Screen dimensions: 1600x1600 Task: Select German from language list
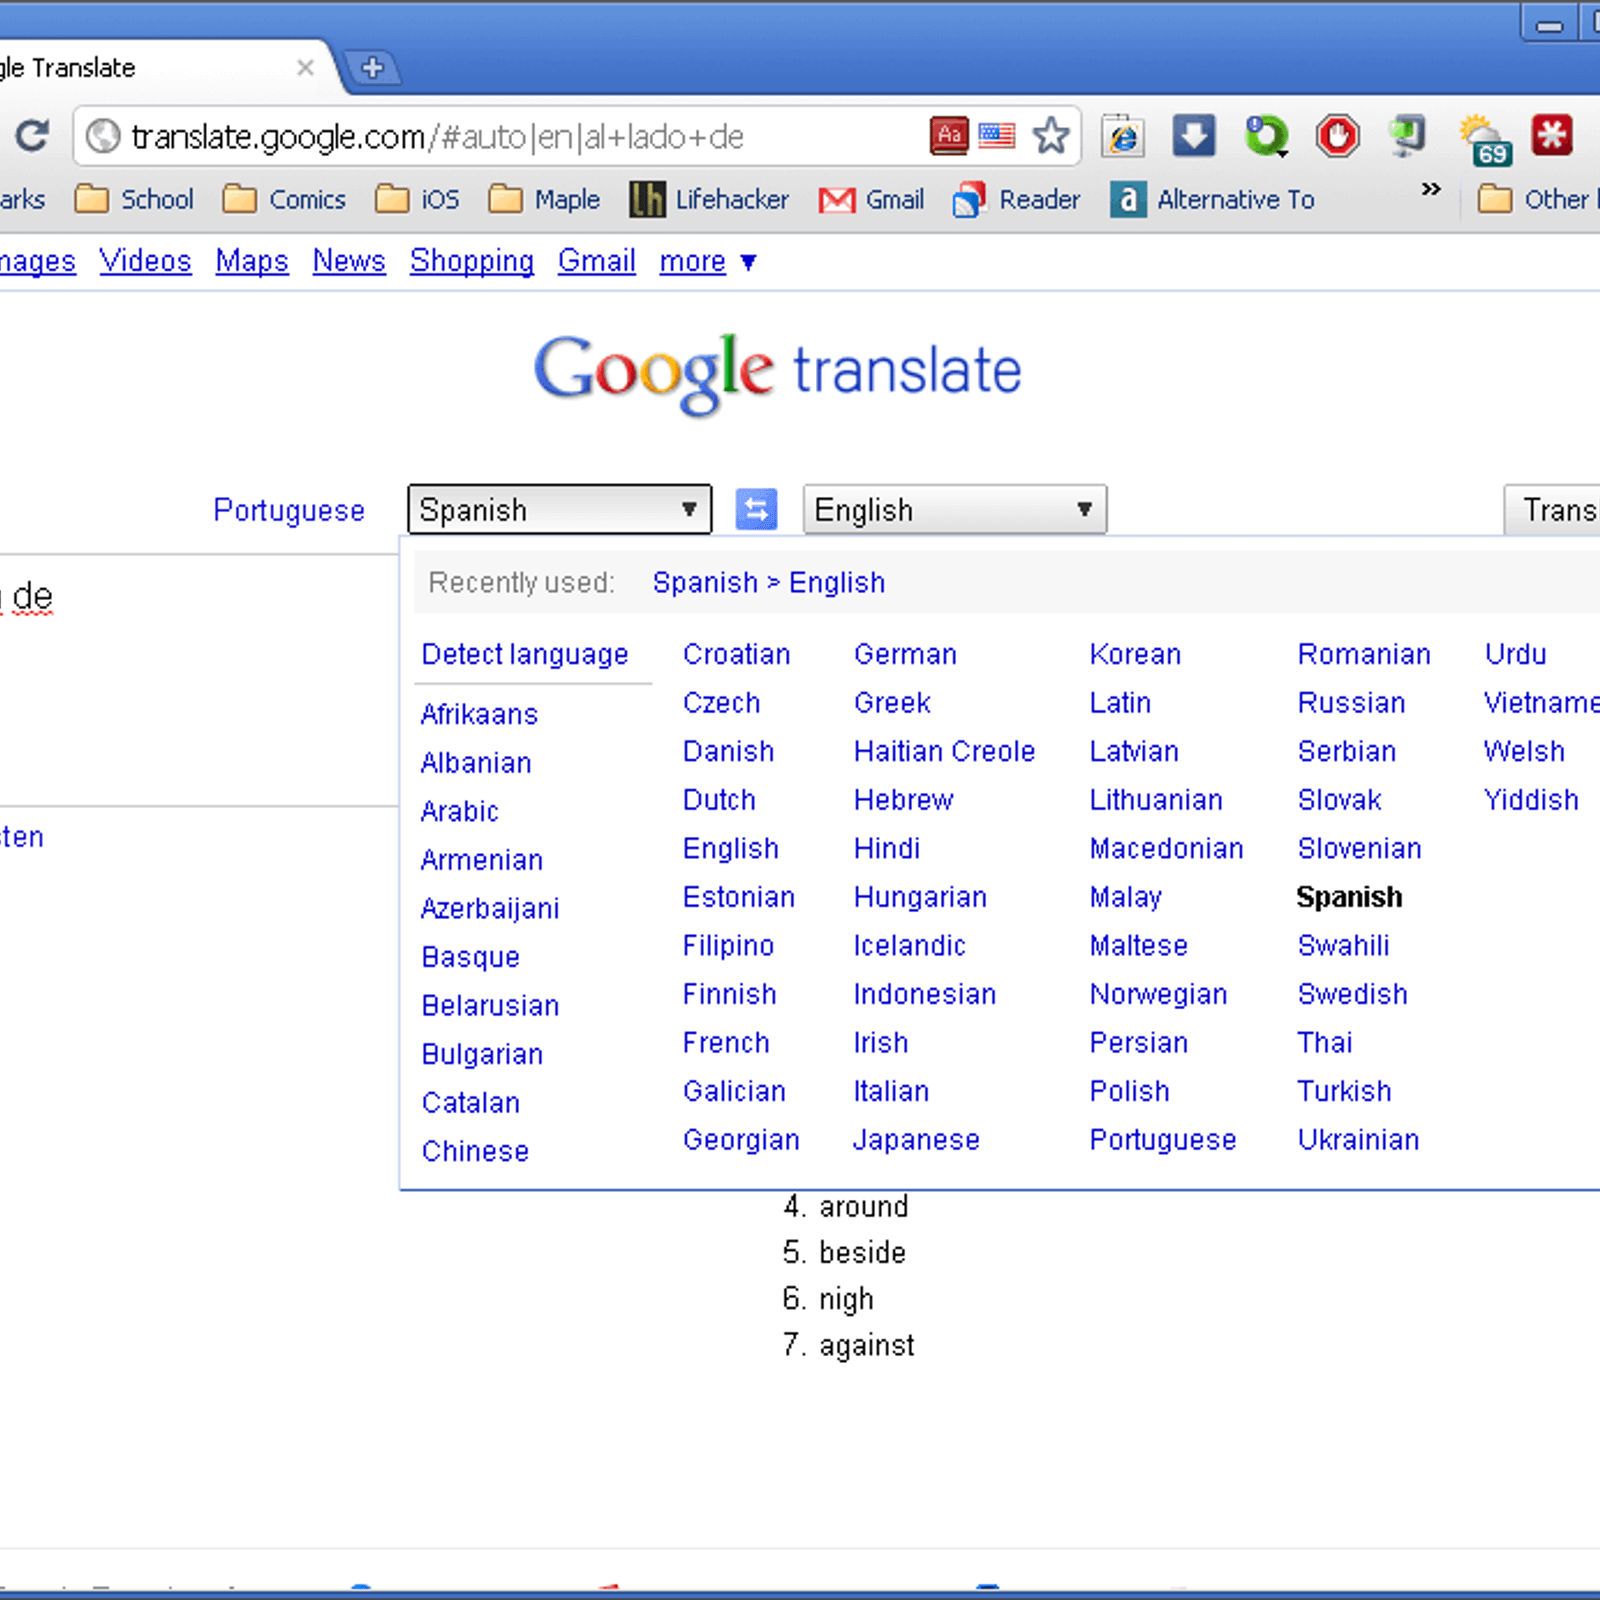(x=905, y=654)
